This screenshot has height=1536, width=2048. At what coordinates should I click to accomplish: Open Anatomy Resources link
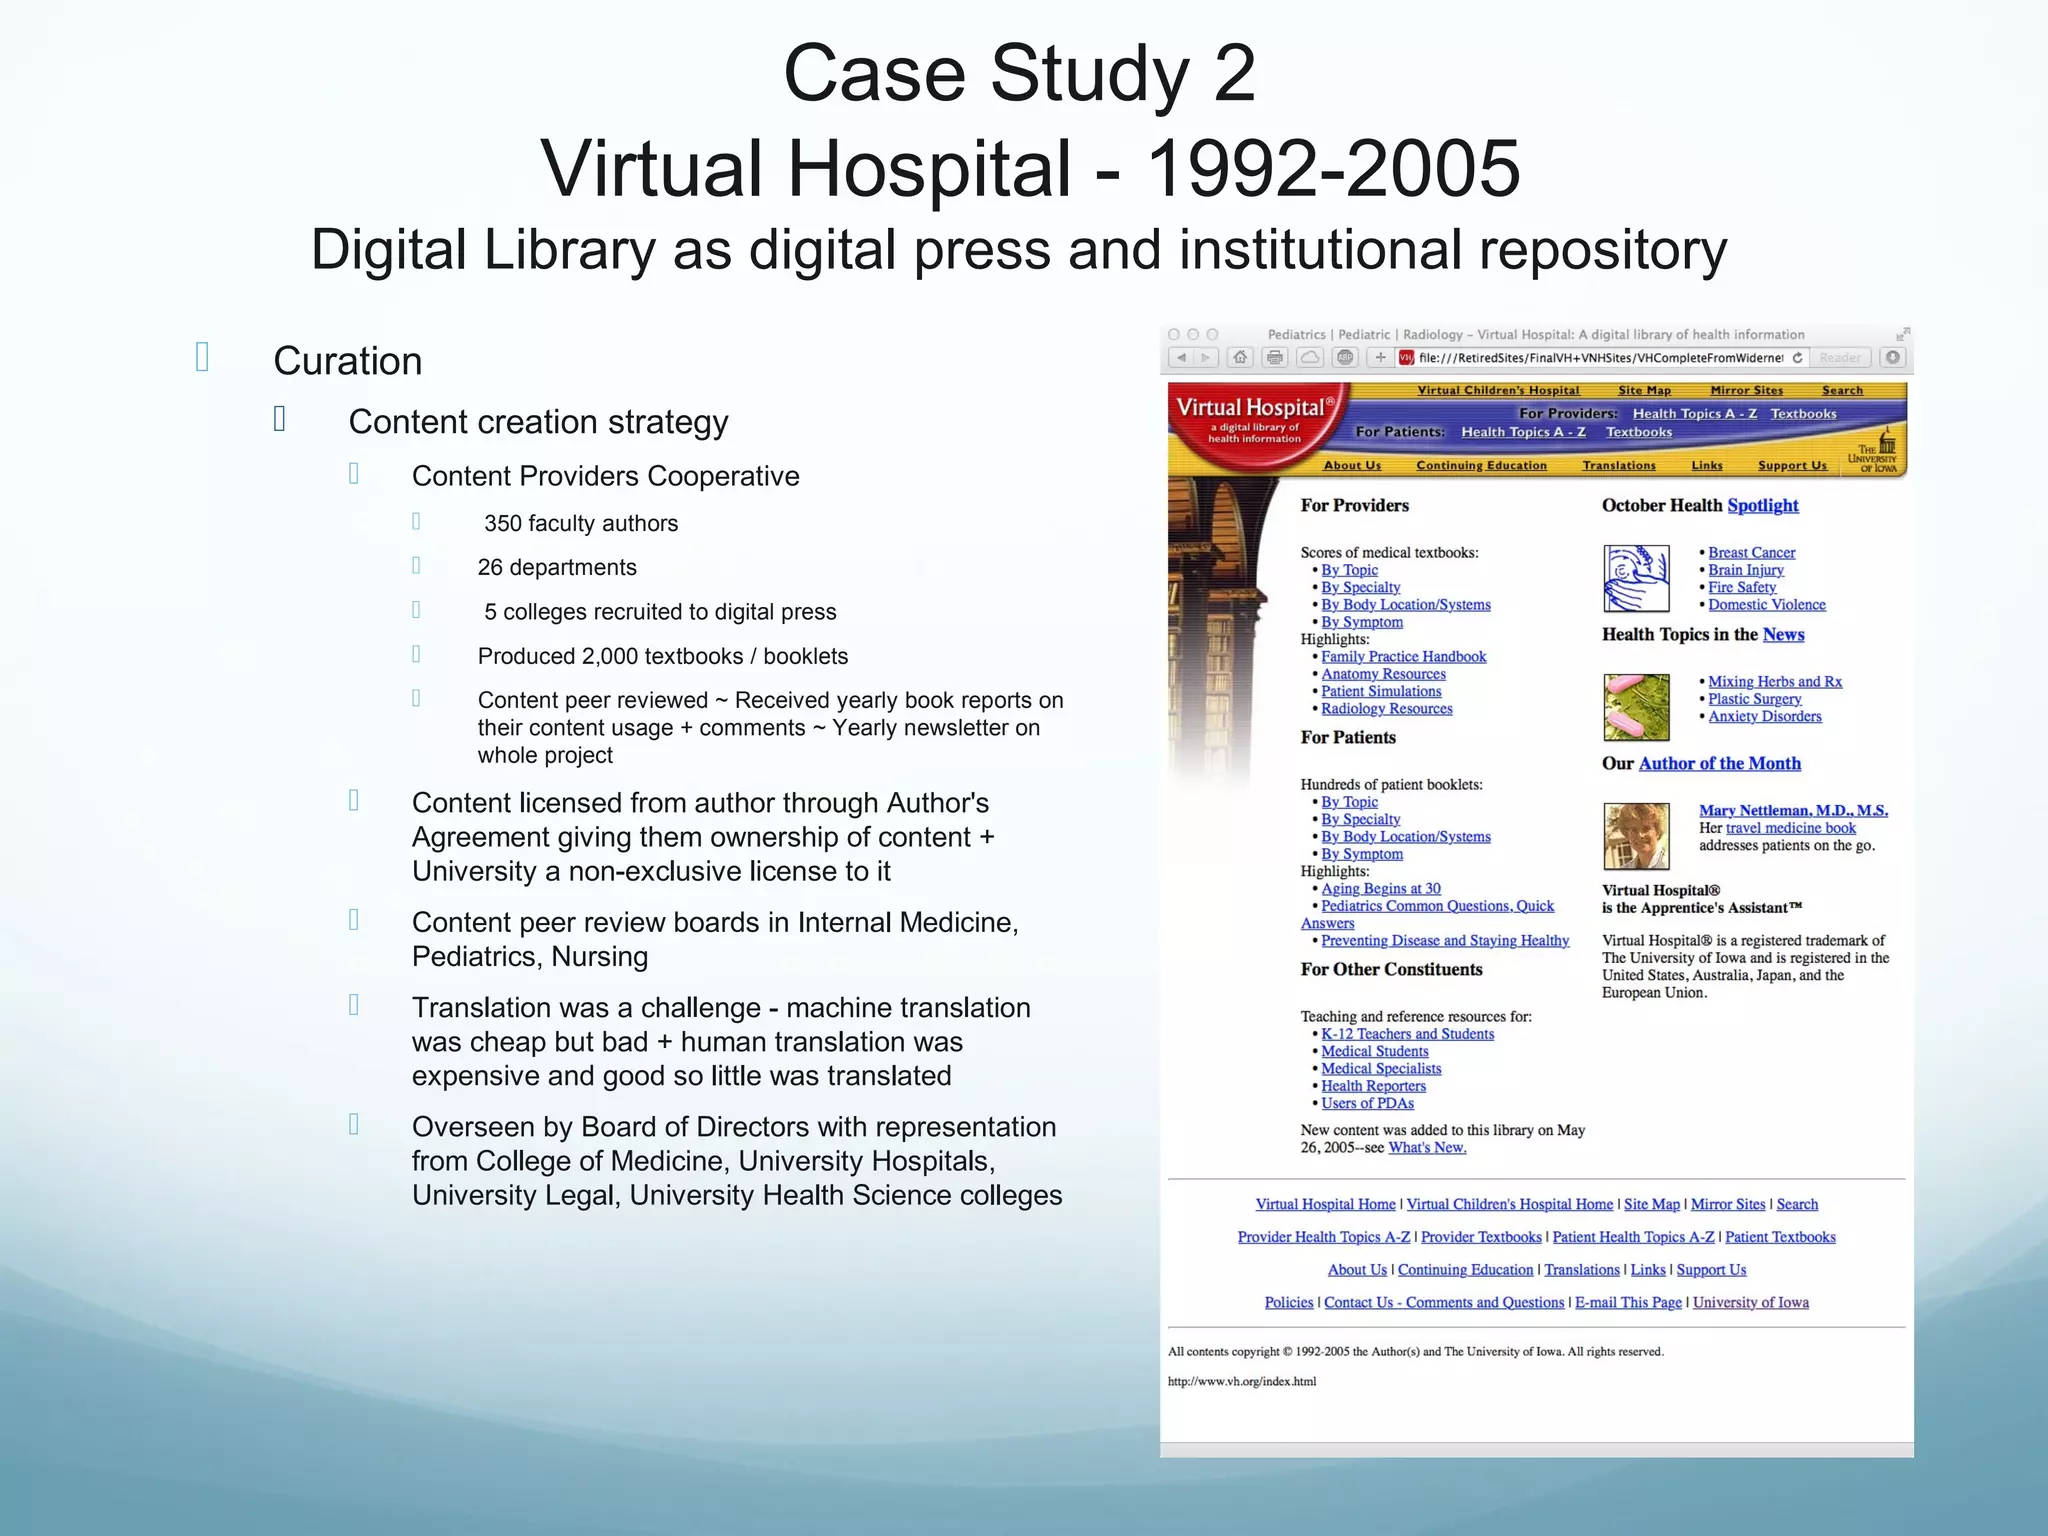[1383, 674]
